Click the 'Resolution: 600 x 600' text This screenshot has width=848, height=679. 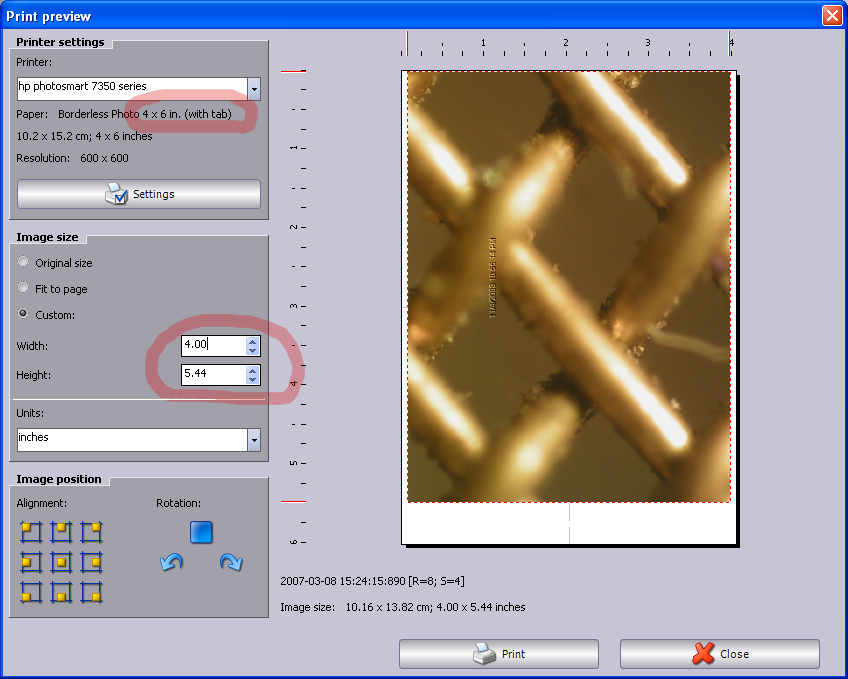tap(72, 158)
